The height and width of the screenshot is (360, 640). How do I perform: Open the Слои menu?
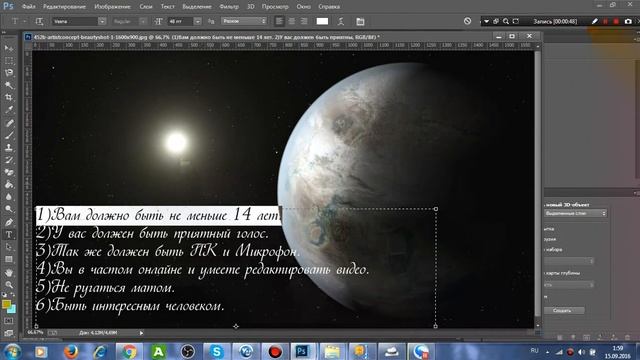pyautogui.click(x=146, y=7)
